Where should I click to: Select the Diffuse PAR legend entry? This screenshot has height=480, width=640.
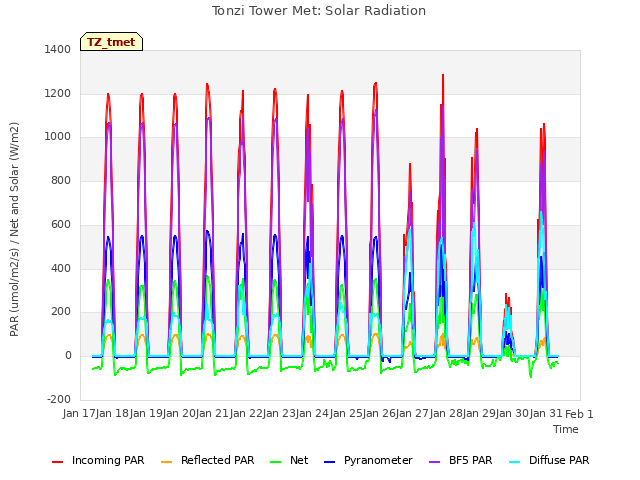point(549,460)
